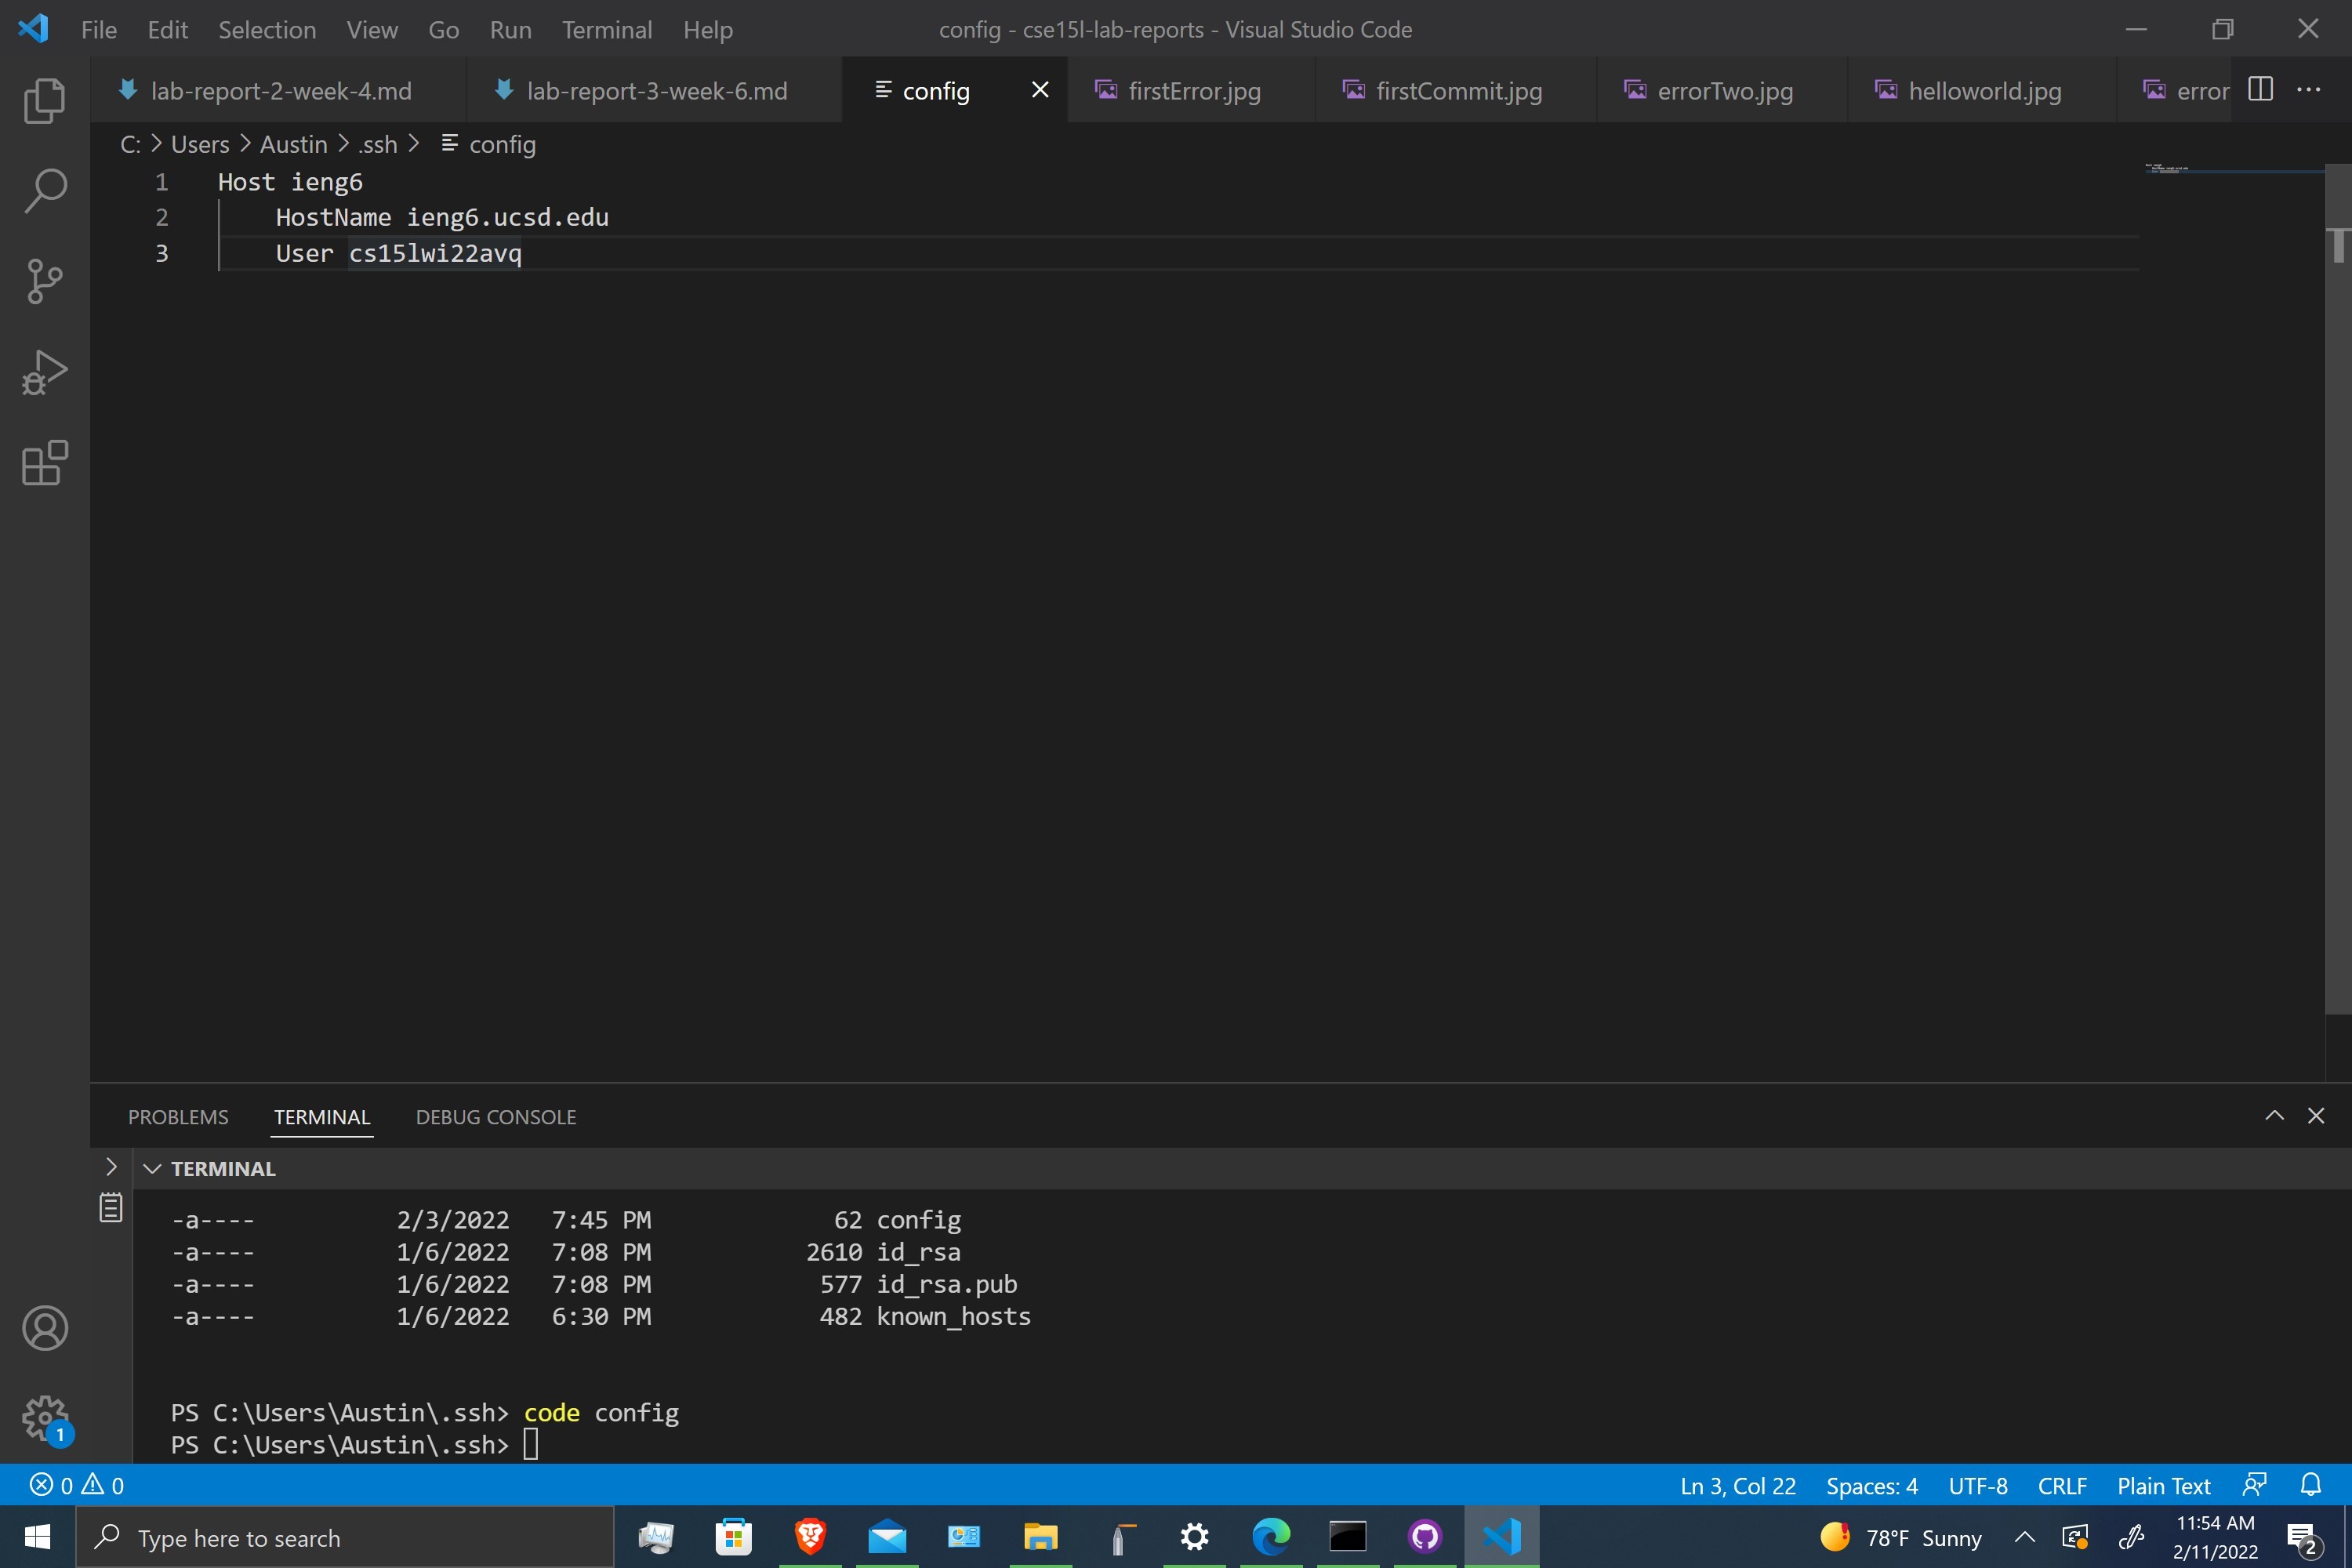Image resolution: width=2352 pixels, height=1568 pixels.
Task: Split the editor to the right
Action: coord(2260,90)
